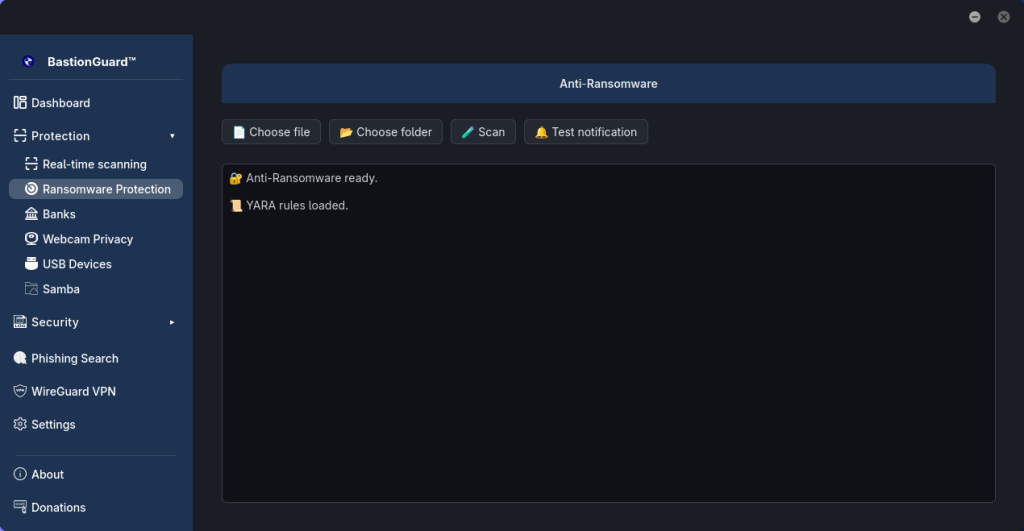This screenshot has width=1024, height=531.
Task: Start a ransomware Scan
Action: [x=483, y=132]
